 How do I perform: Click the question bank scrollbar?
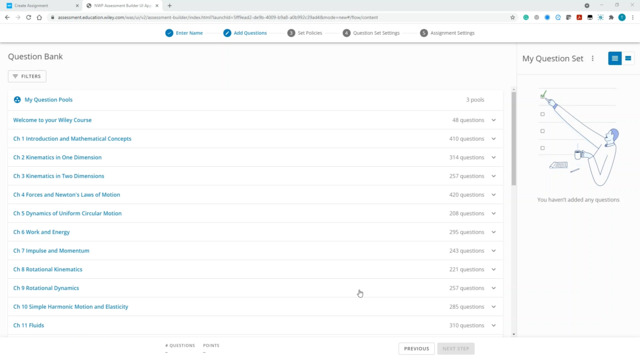(513, 139)
